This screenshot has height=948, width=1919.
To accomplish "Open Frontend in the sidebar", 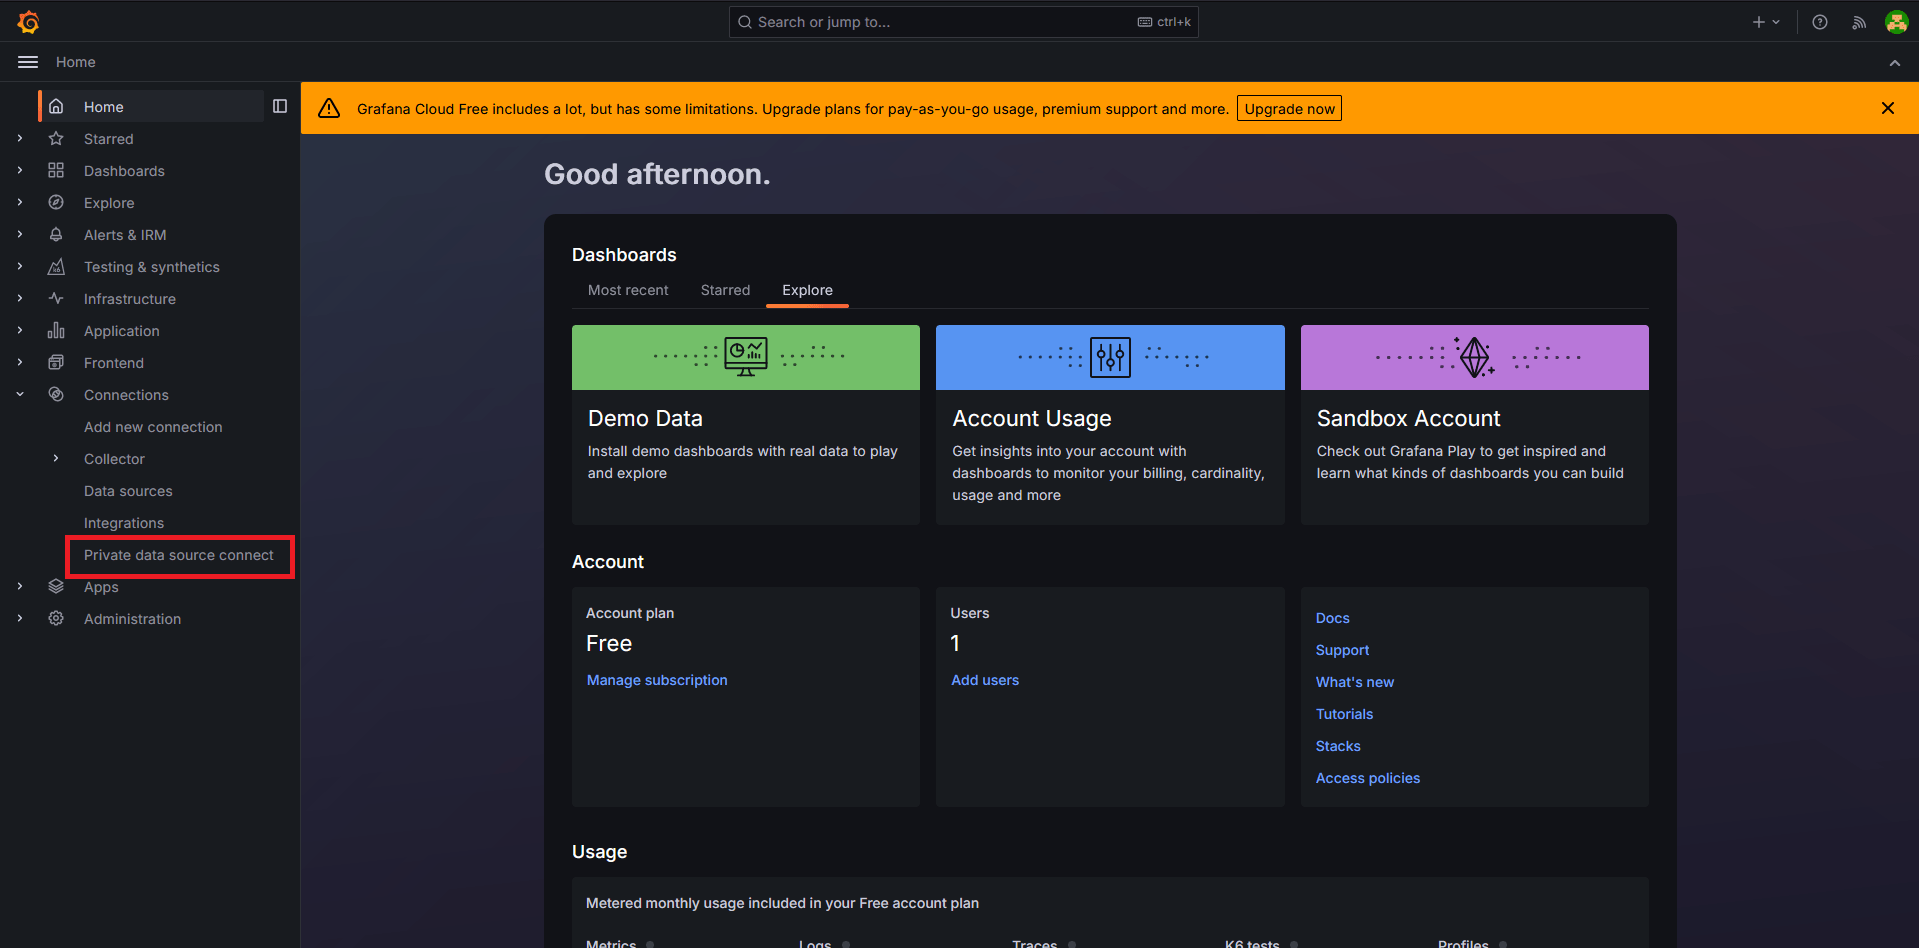I will tap(114, 363).
